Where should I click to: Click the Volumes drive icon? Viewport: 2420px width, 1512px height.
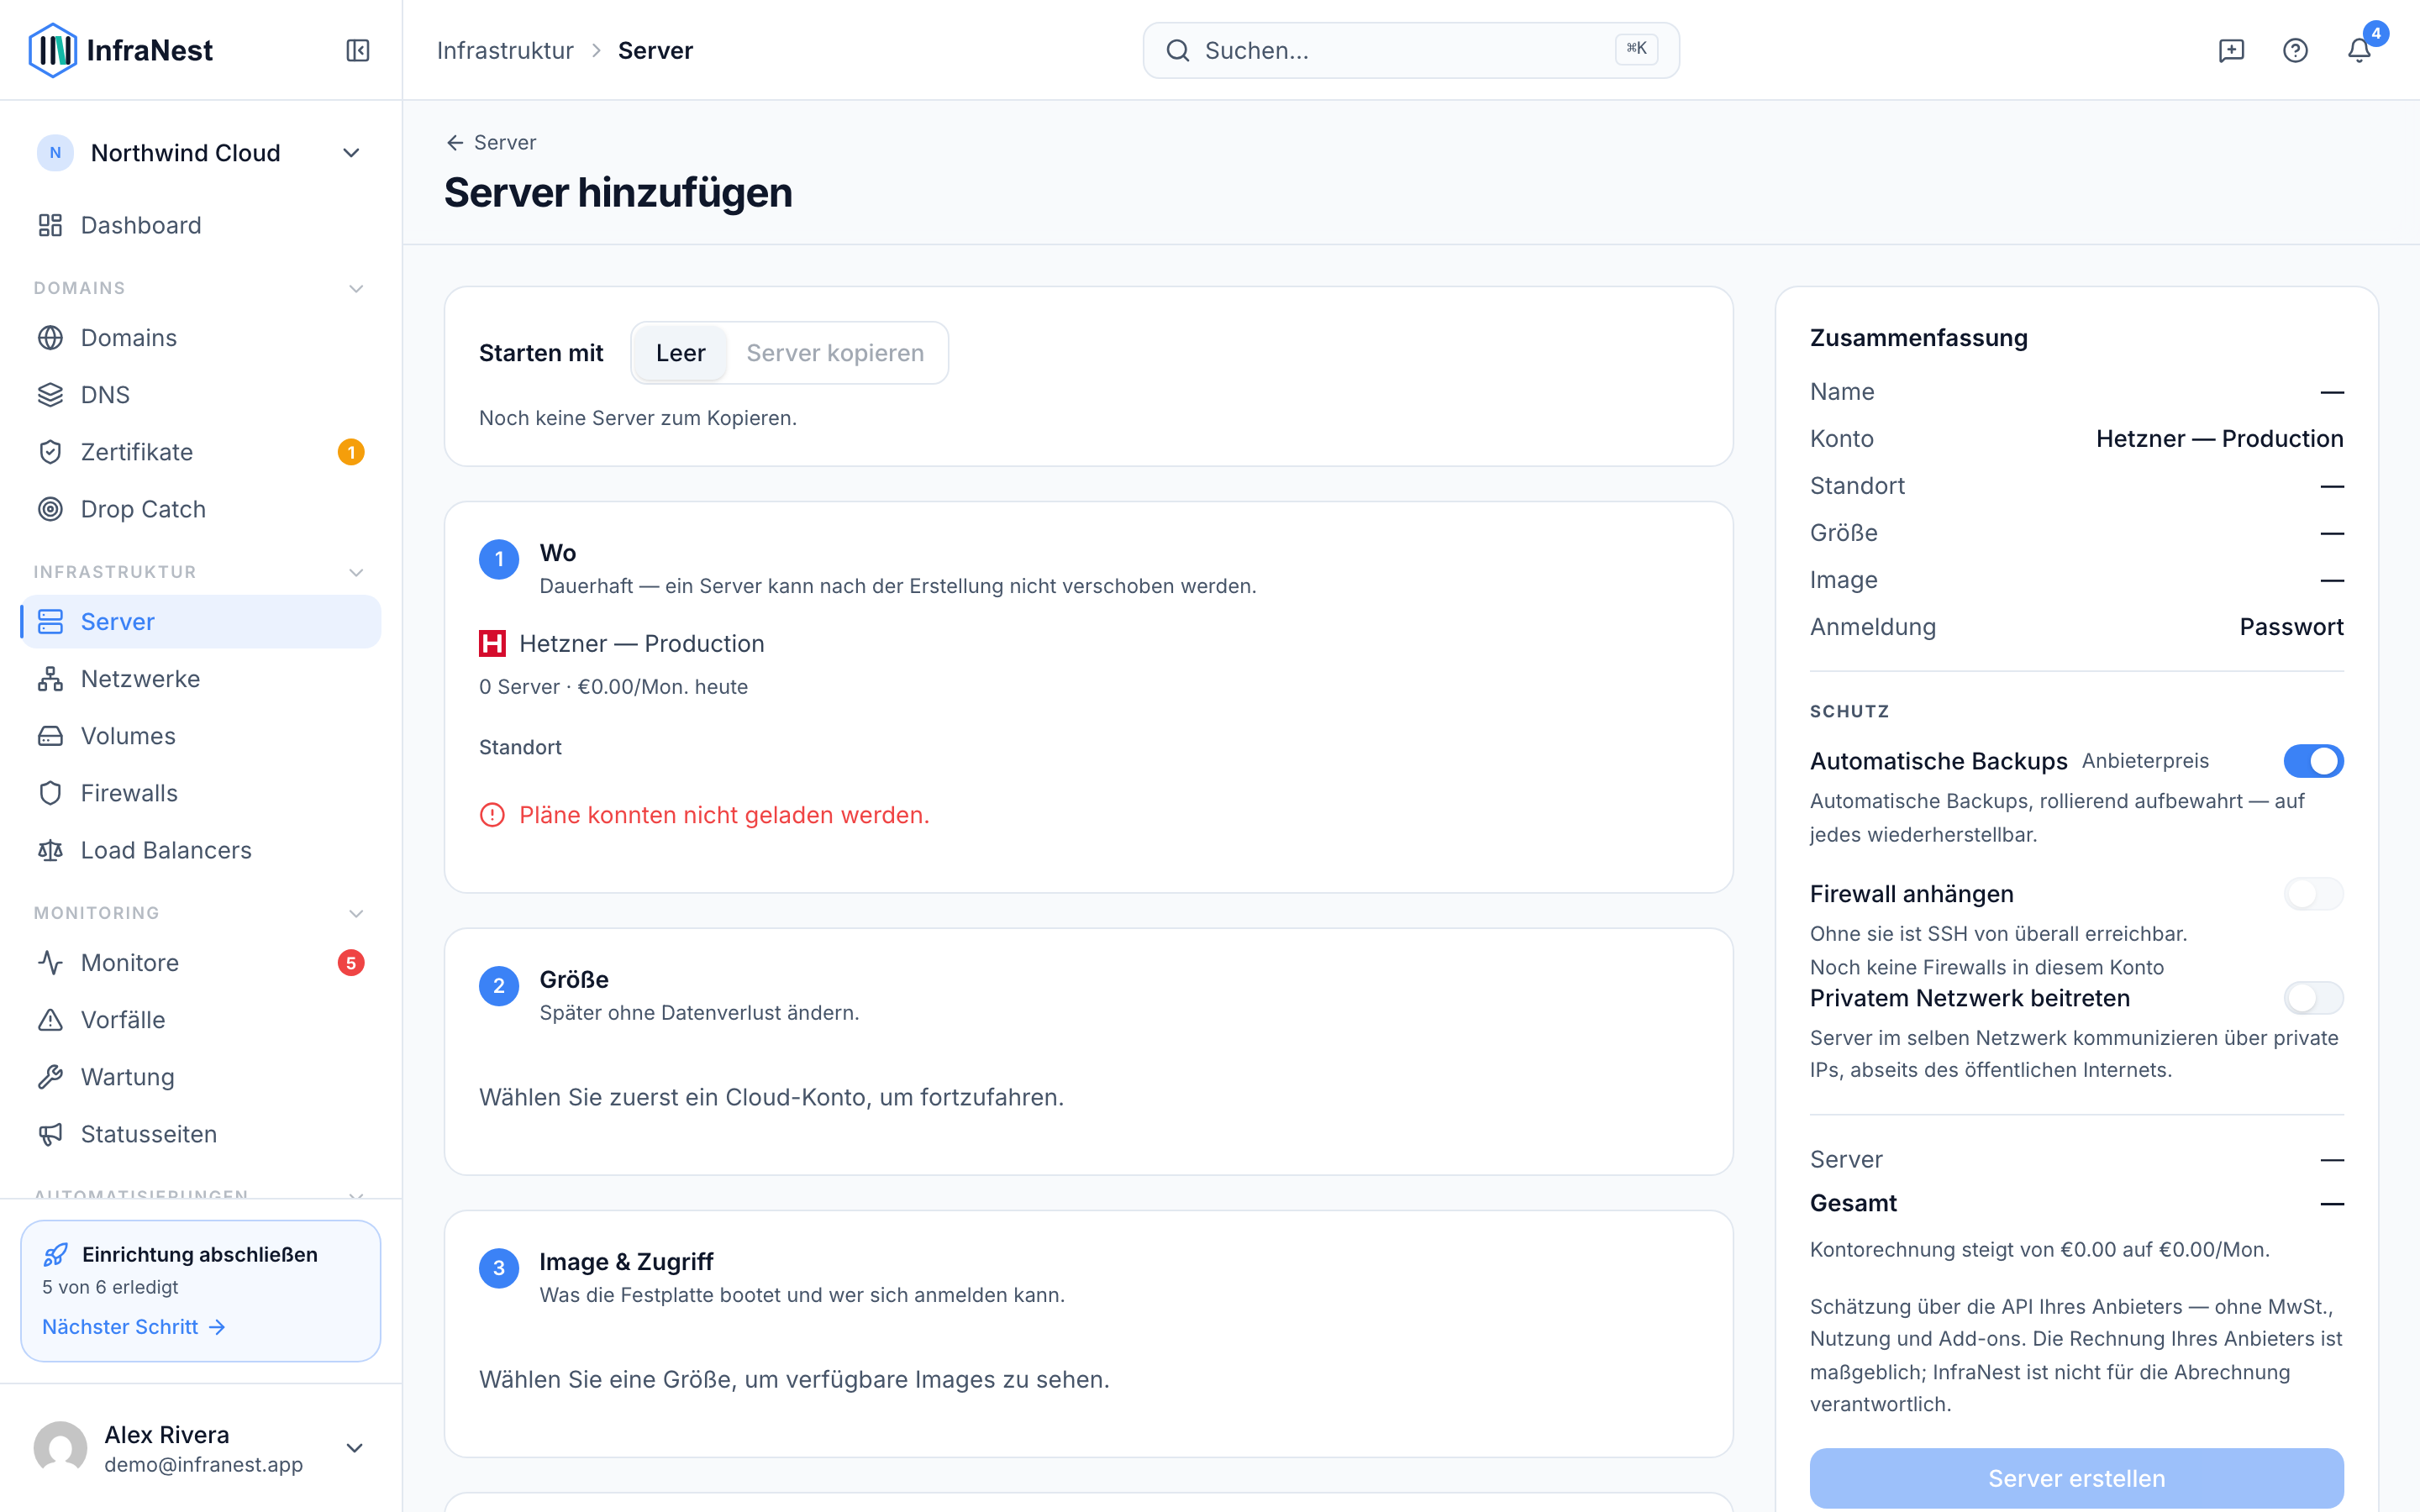[50, 736]
